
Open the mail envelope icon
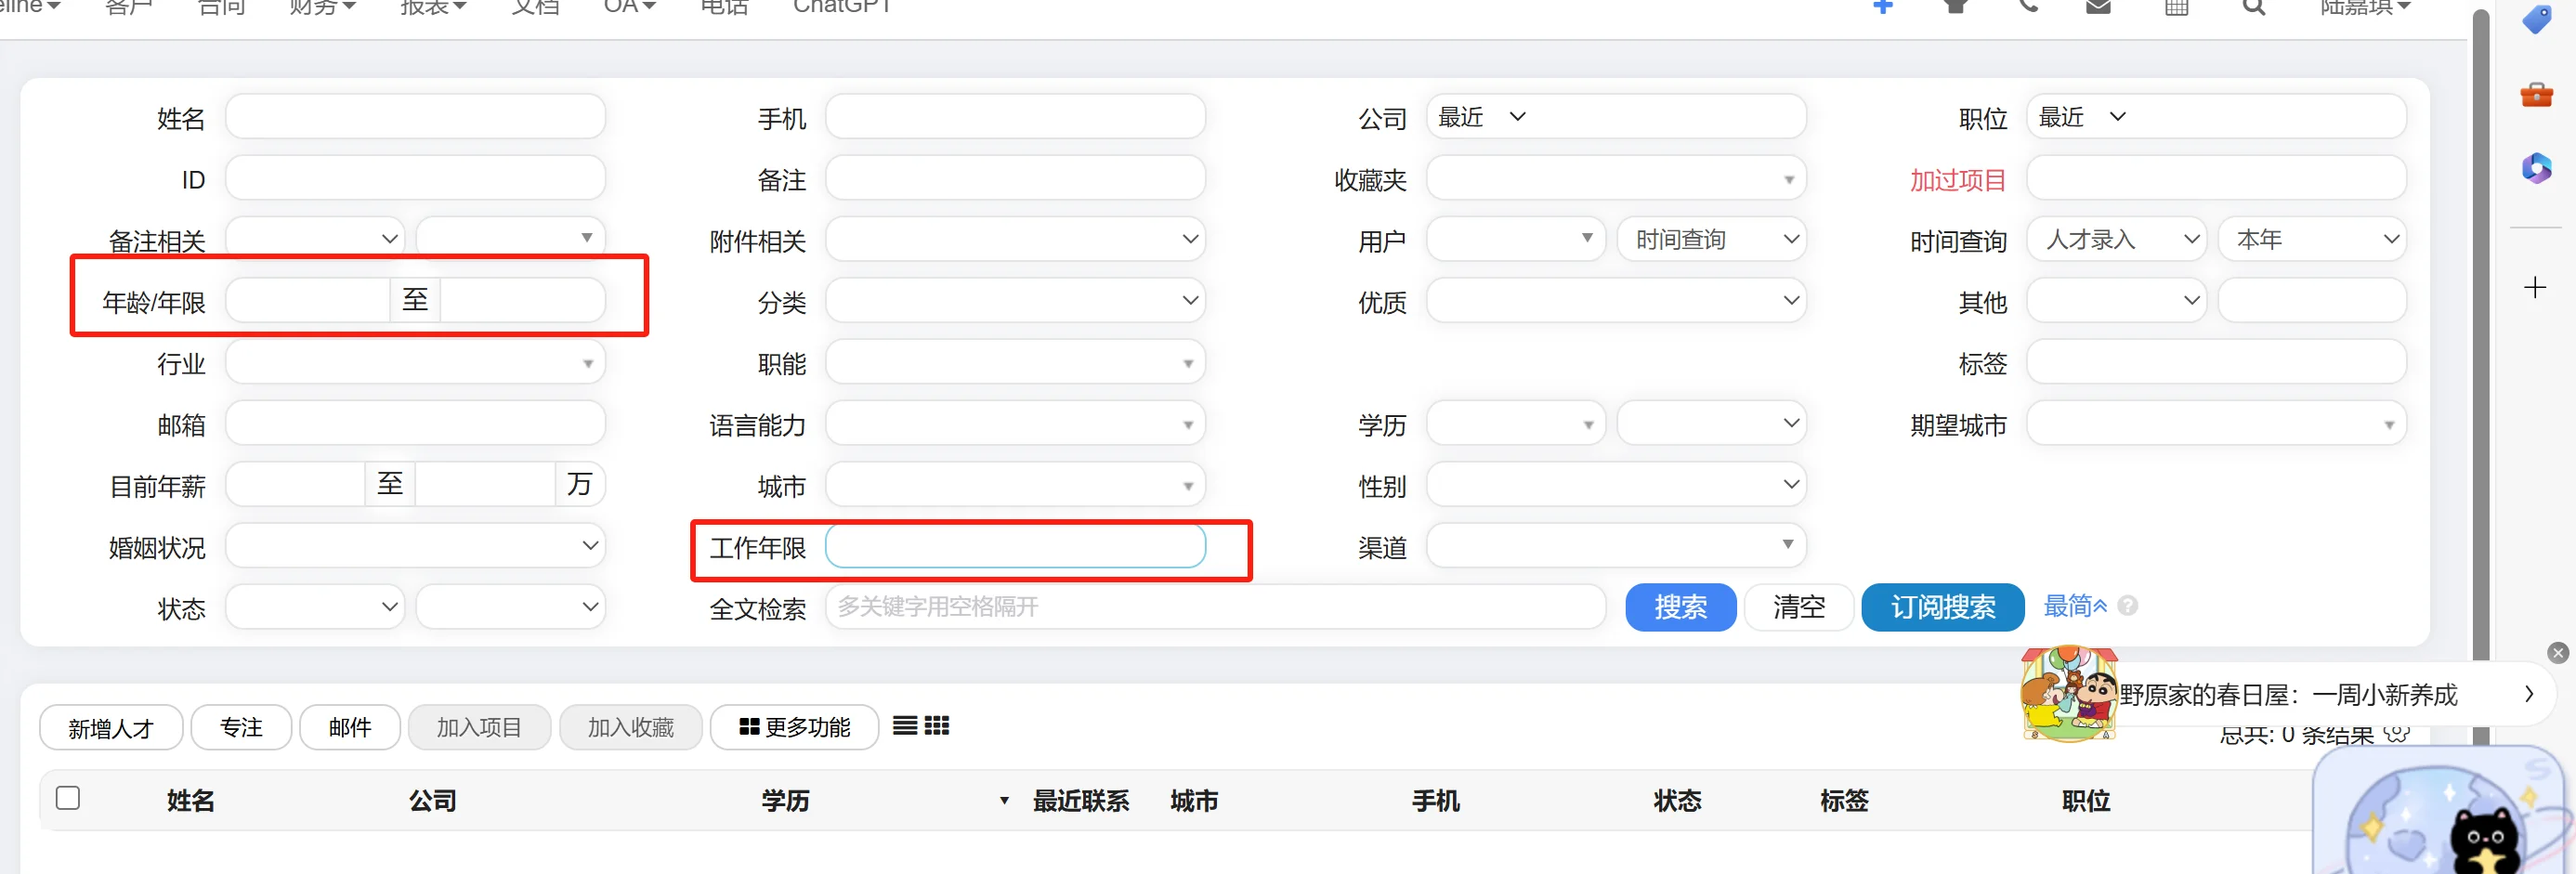coord(2099,7)
